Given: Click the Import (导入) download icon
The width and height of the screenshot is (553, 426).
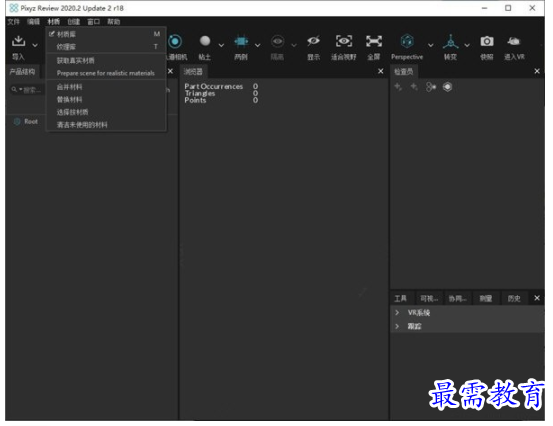Looking at the screenshot, I should coord(18,41).
